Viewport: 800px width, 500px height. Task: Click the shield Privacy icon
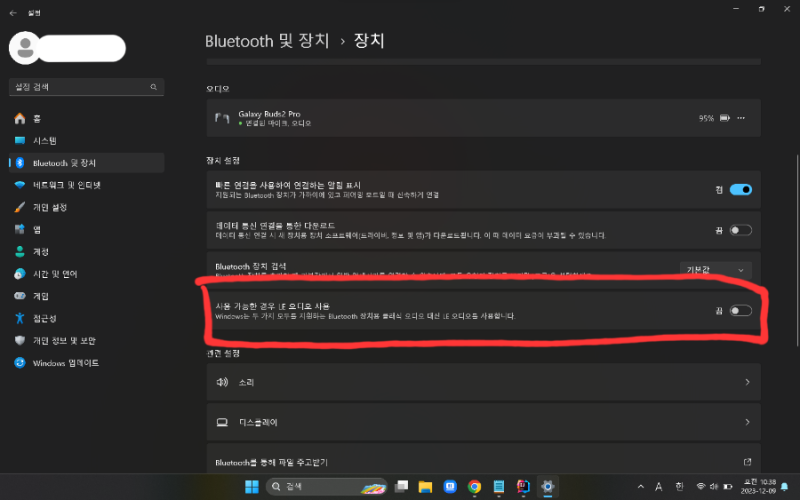tap(20, 340)
